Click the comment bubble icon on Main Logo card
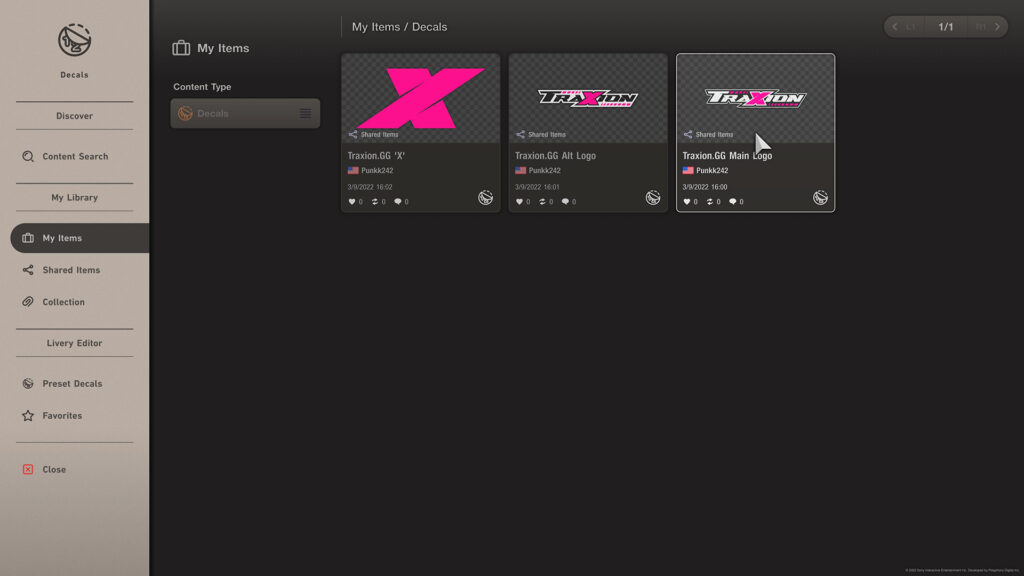 733,202
